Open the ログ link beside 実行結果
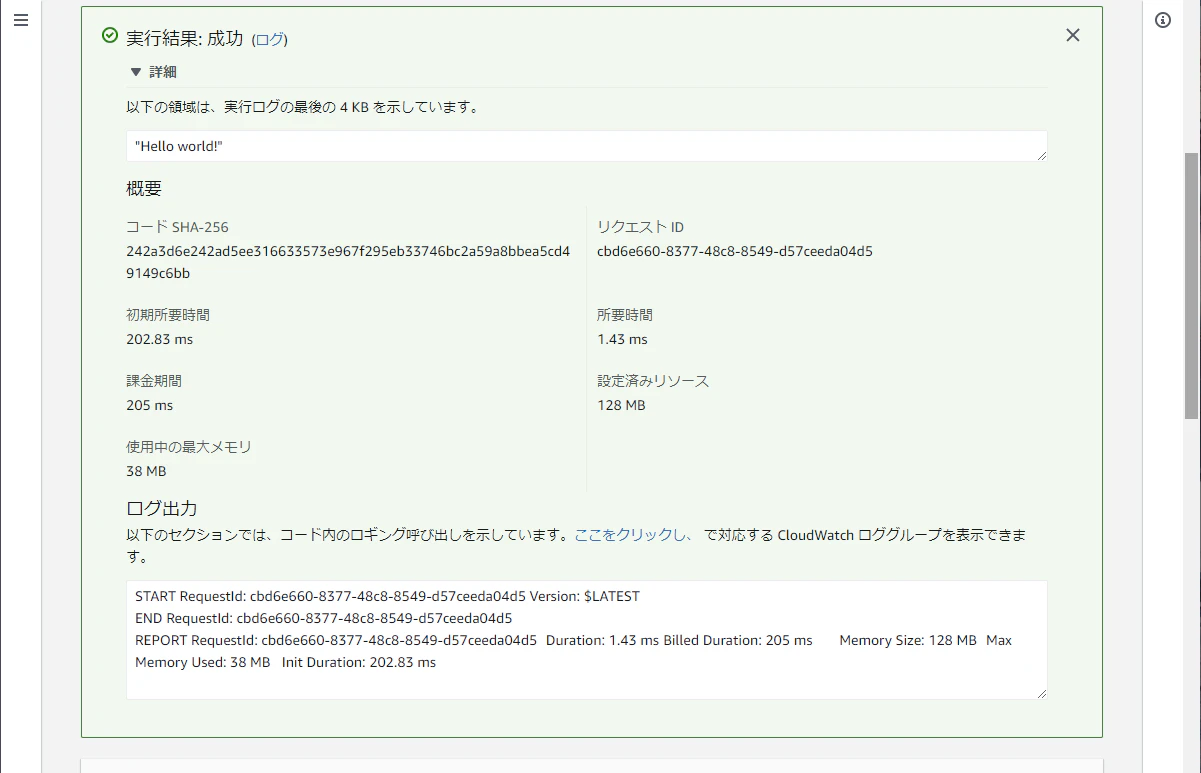 click(272, 38)
